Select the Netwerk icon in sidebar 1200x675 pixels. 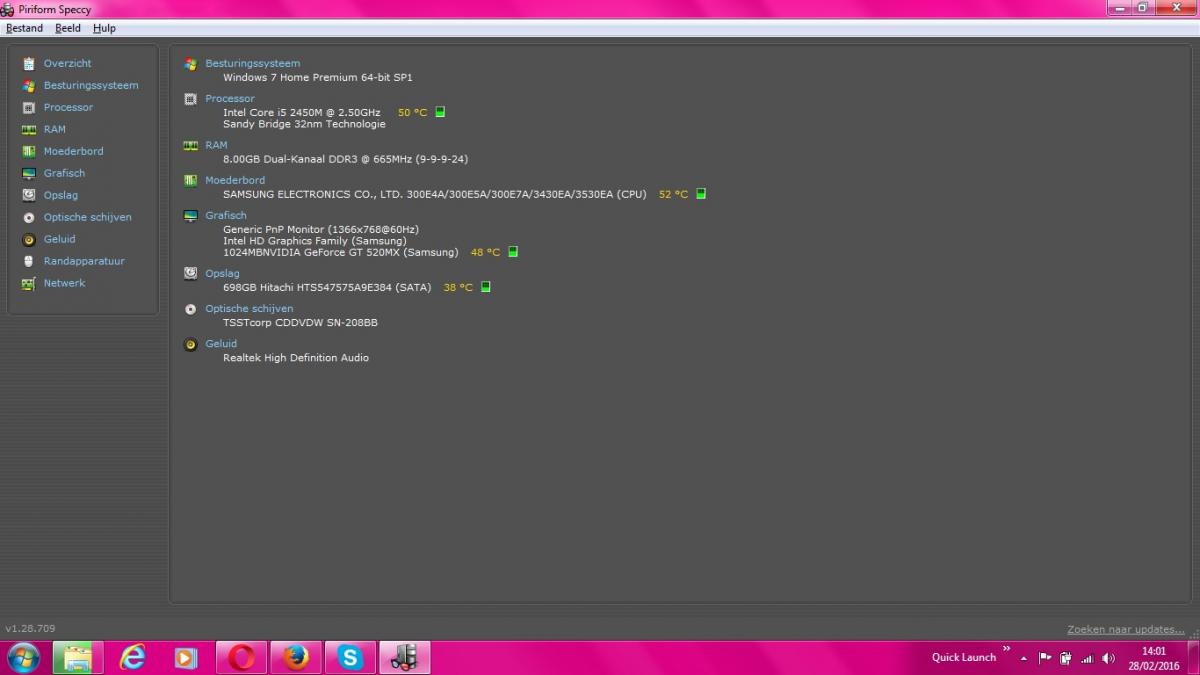29,283
